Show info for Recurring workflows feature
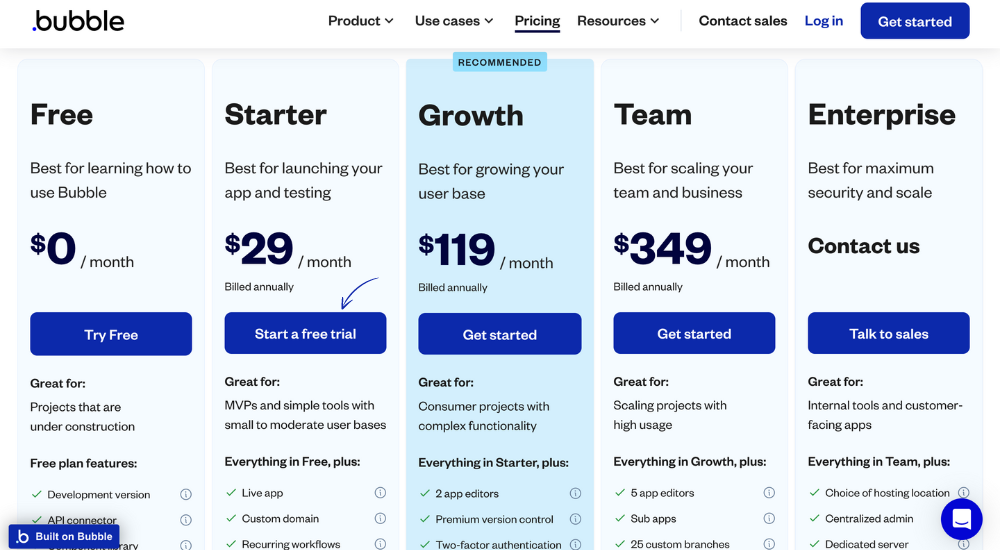This screenshot has width=1000, height=550. pos(380,545)
